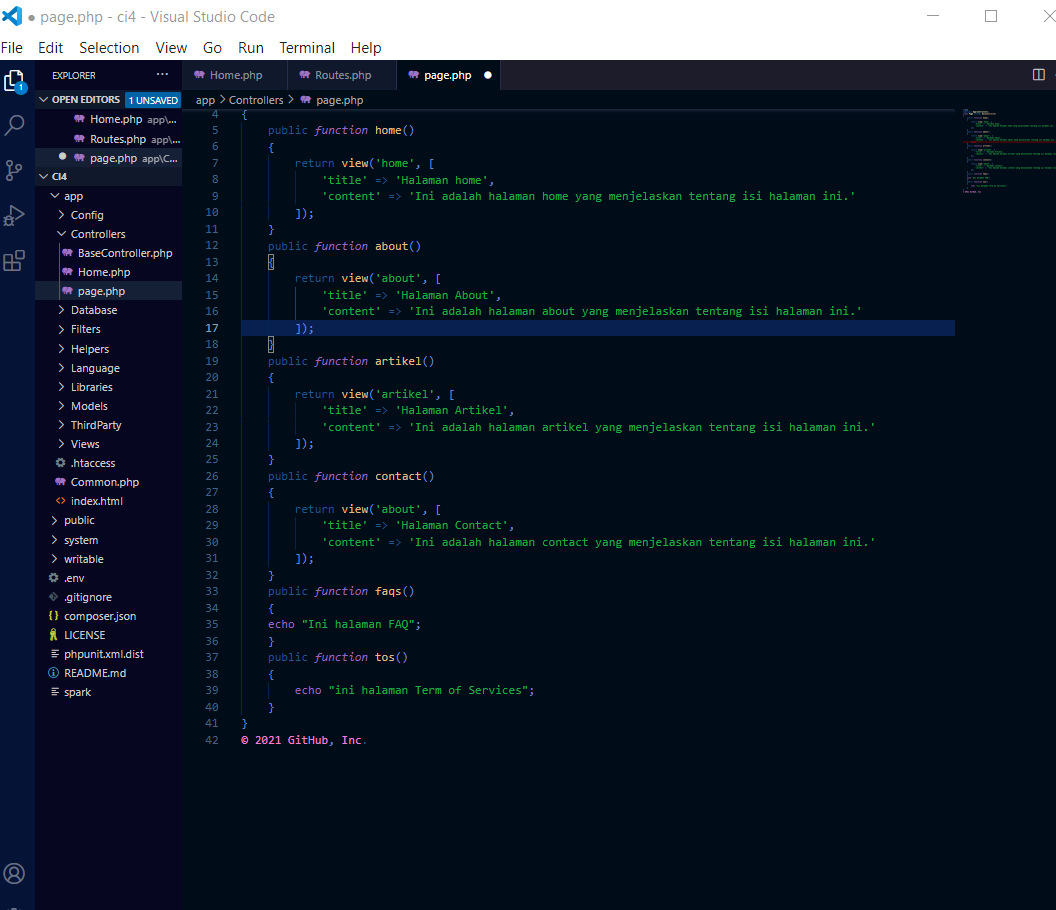The height and width of the screenshot is (910, 1056).
Task: Click Controllers in the breadcrumb
Action: [x=257, y=99]
